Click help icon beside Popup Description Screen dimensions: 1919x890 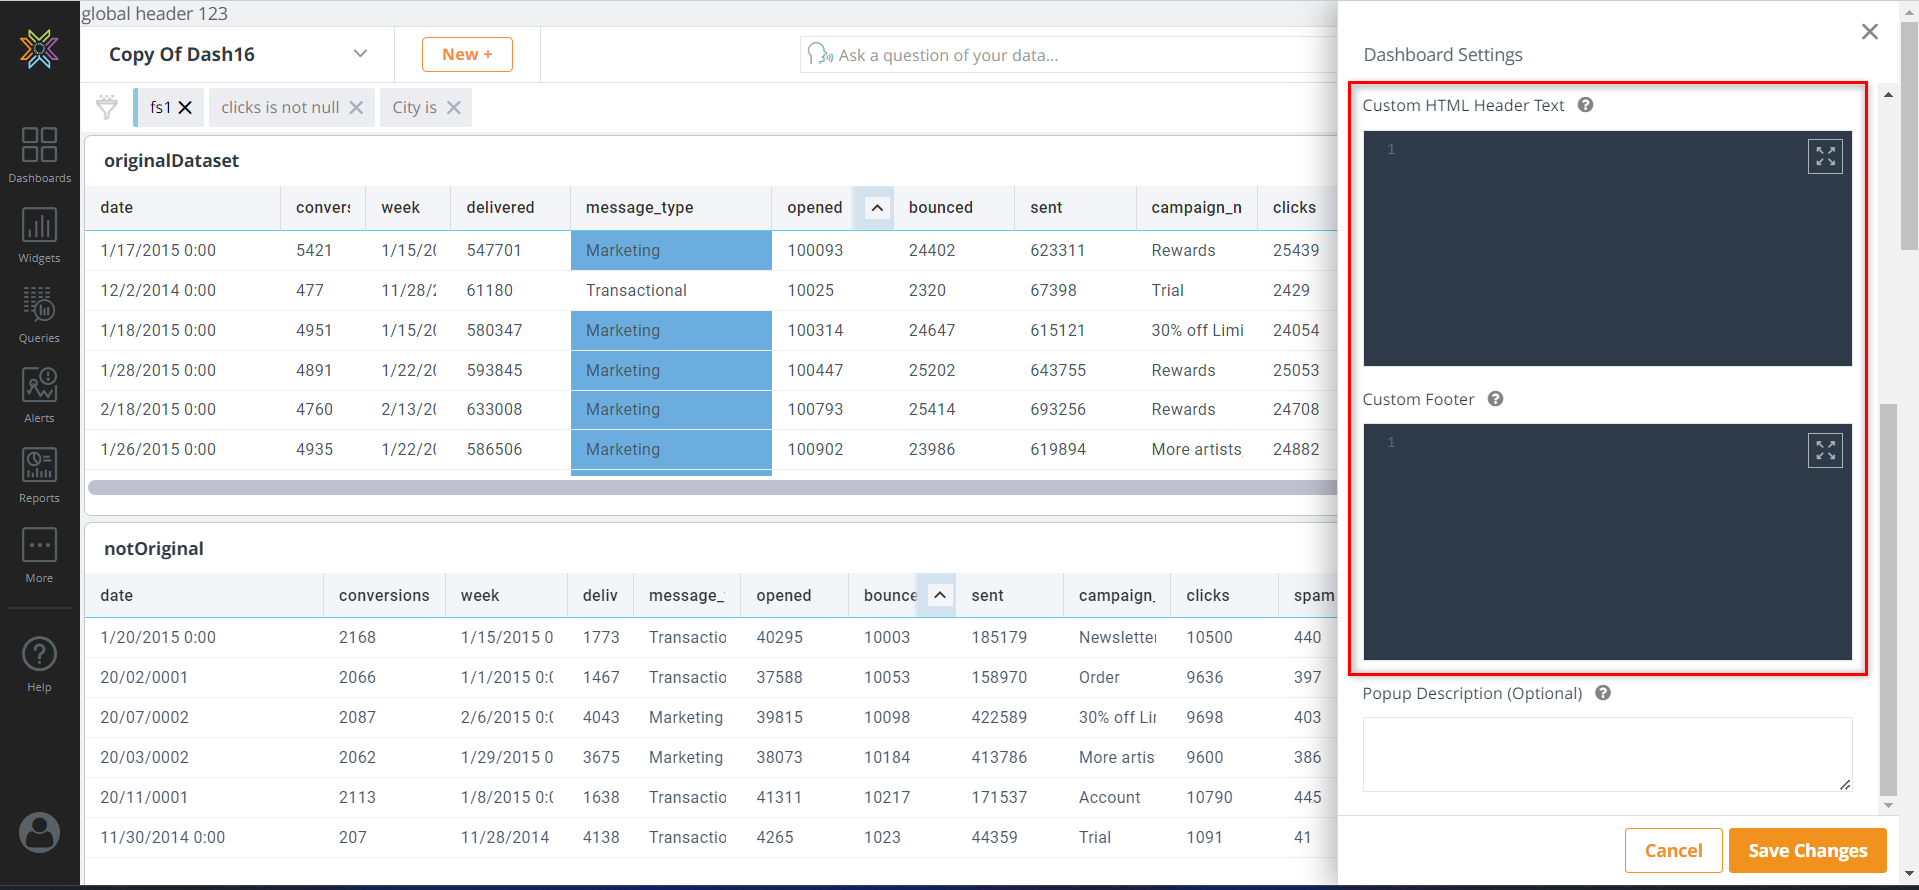coord(1603,693)
